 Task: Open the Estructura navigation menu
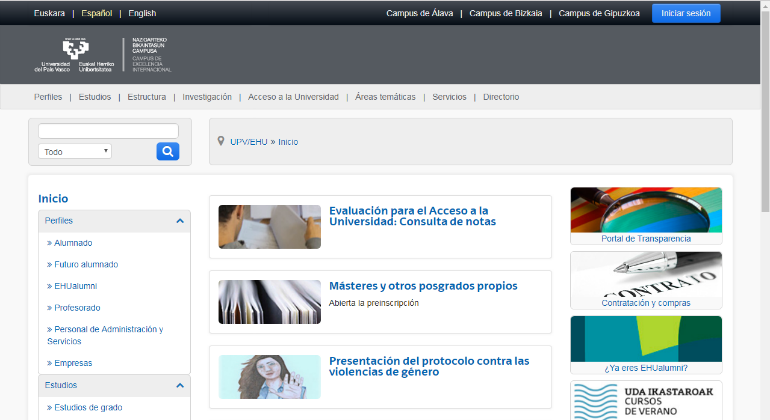pyautogui.click(x=147, y=97)
